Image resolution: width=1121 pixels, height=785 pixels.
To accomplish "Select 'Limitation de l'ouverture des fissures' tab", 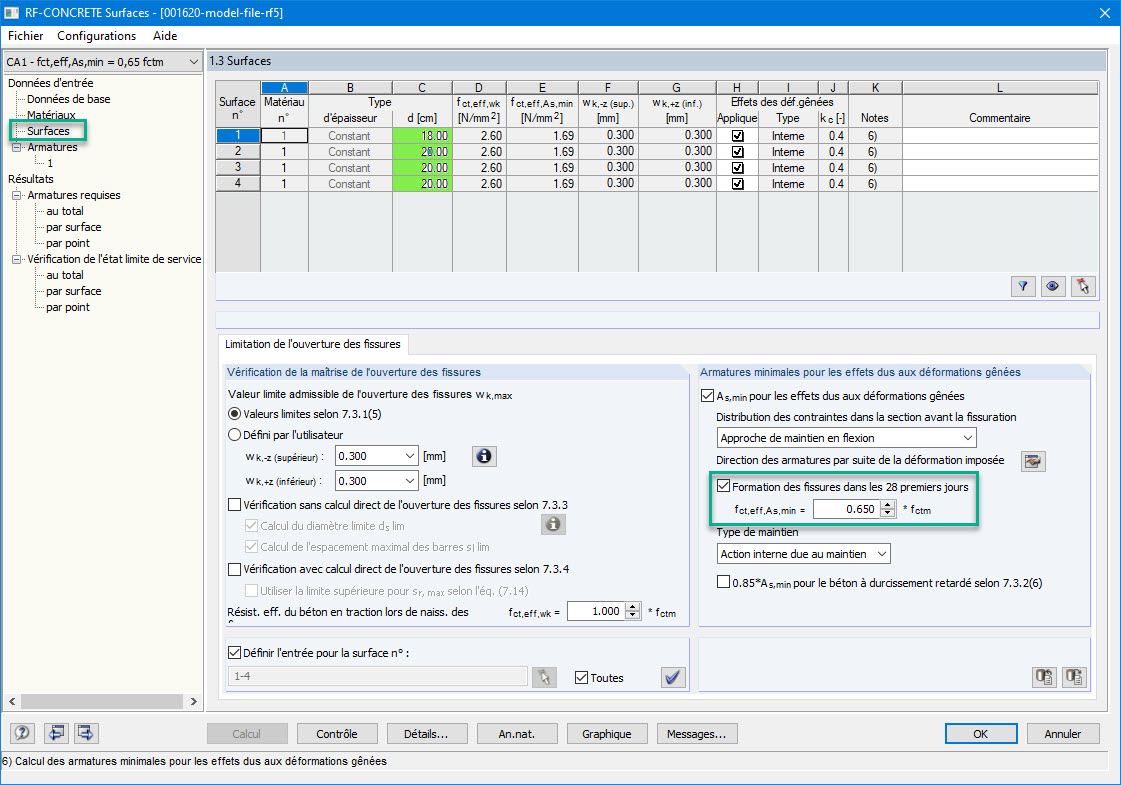I will point(312,344).
